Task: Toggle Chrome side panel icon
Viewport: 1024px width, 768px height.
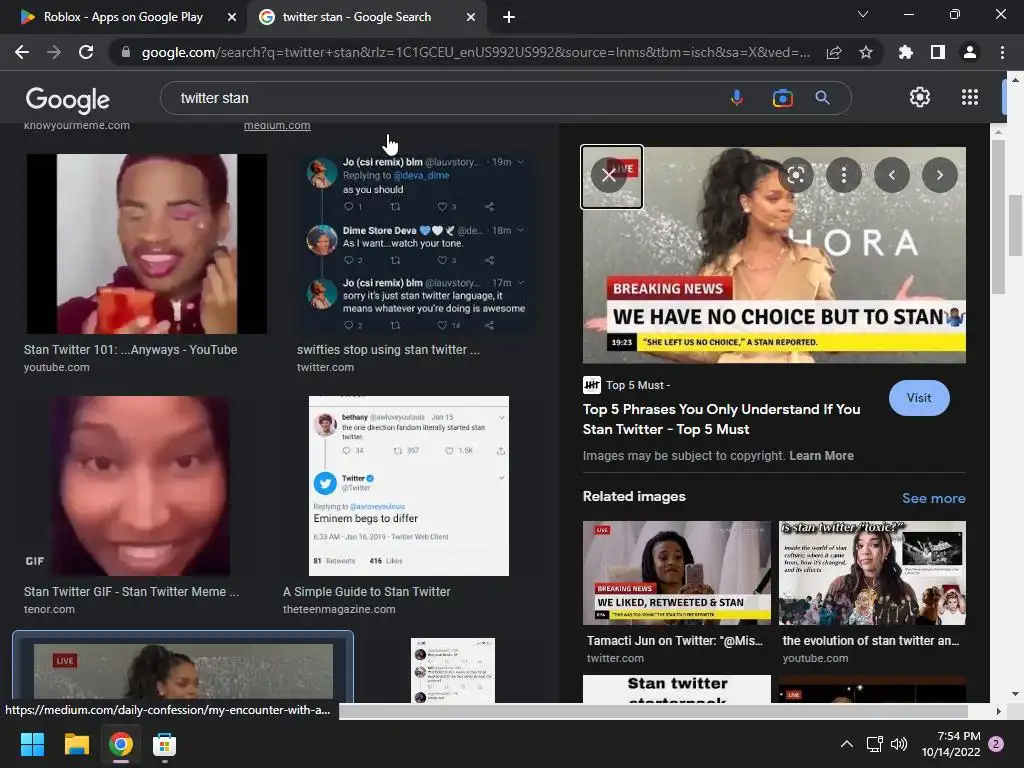Action: [938, 52]
